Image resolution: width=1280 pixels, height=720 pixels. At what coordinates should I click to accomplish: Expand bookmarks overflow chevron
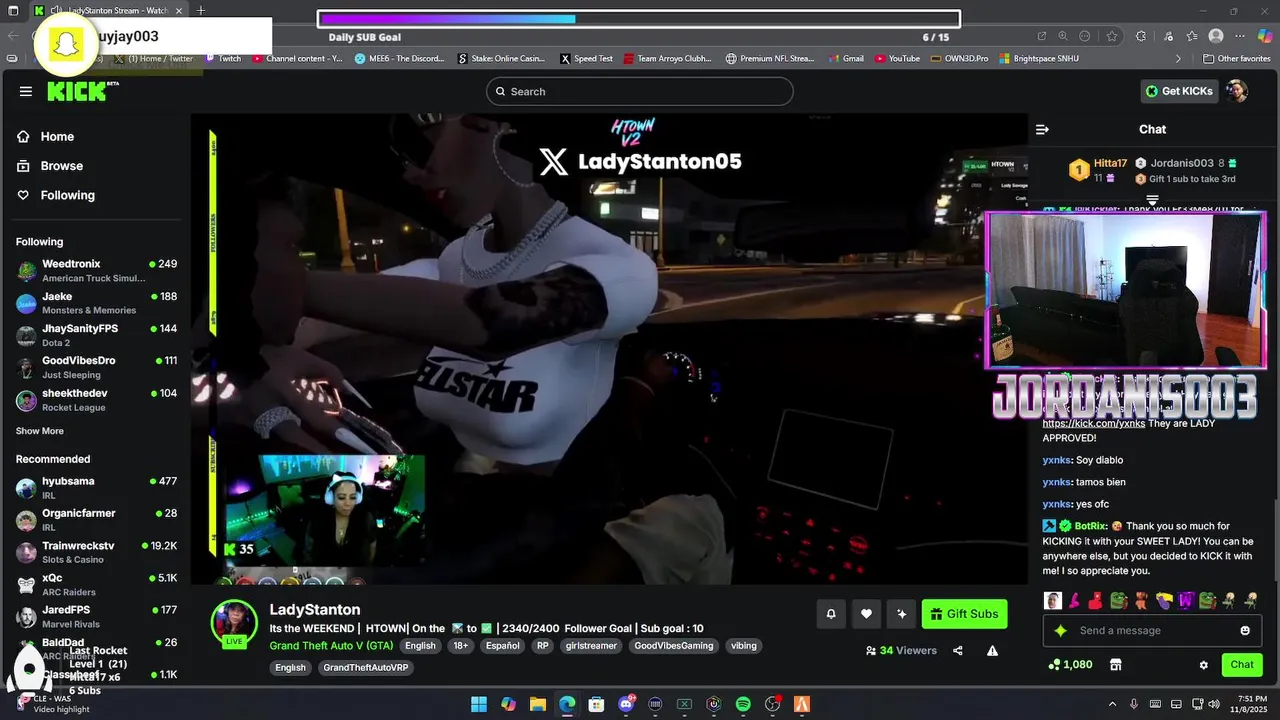click(1178, 59)
